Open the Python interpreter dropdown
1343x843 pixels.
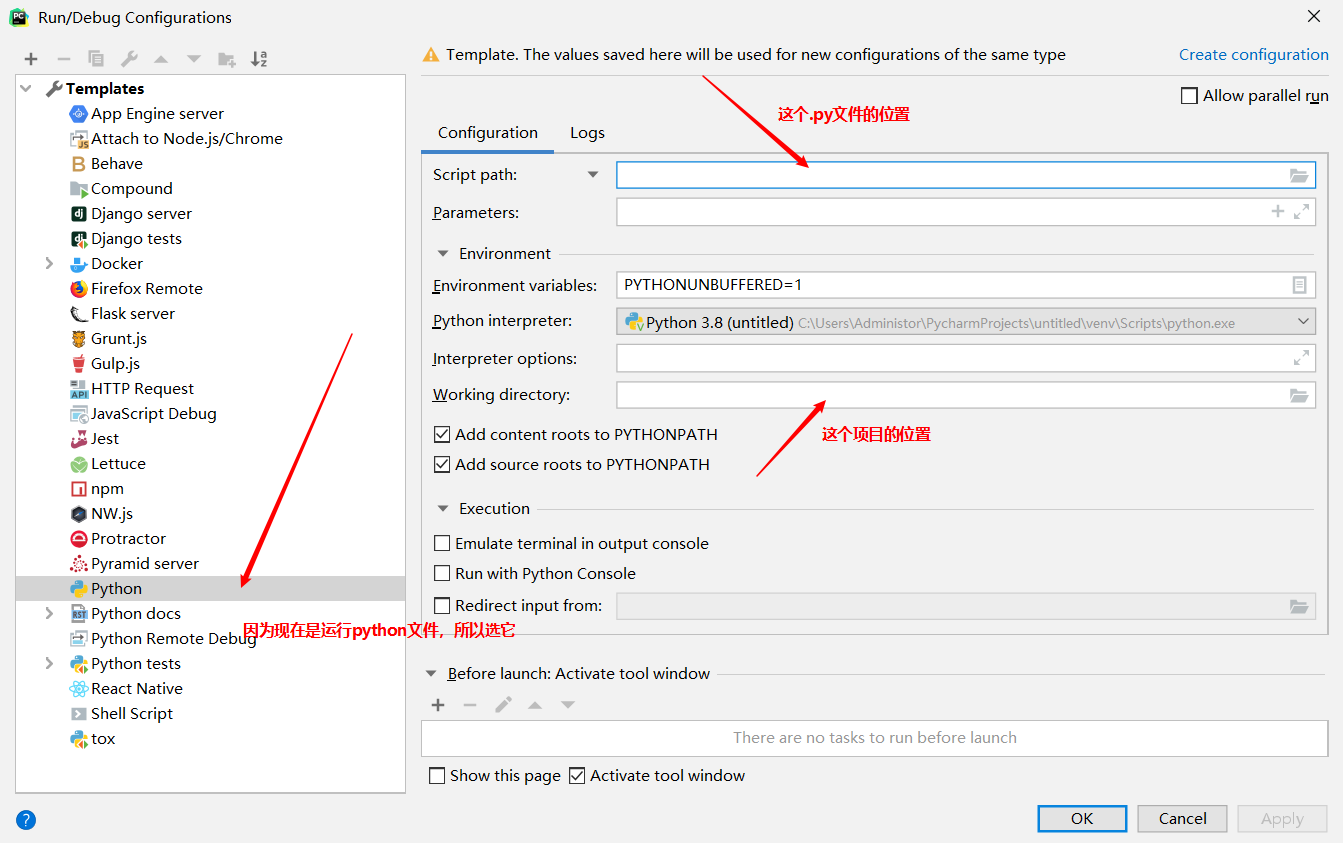(x=1303, y=322)
